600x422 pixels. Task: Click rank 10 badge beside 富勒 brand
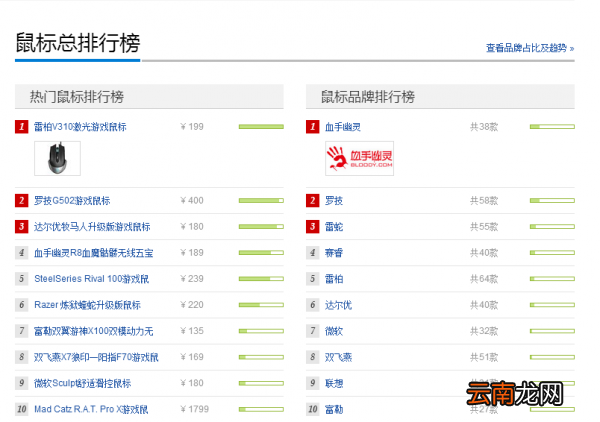coord(313,409)
